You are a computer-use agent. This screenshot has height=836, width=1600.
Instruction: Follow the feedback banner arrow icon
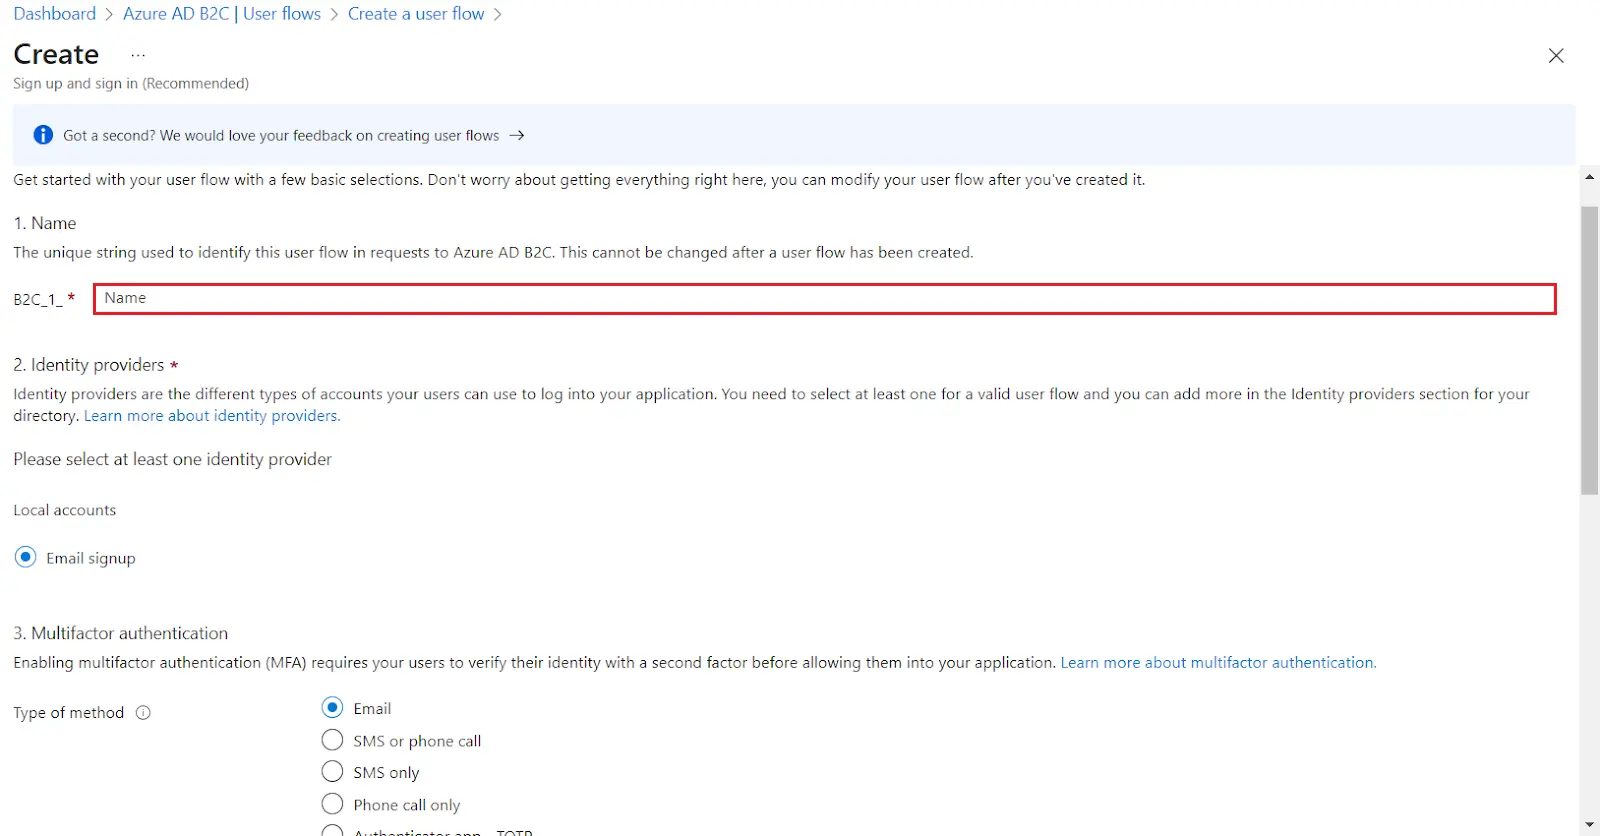(x=517, y=135)
